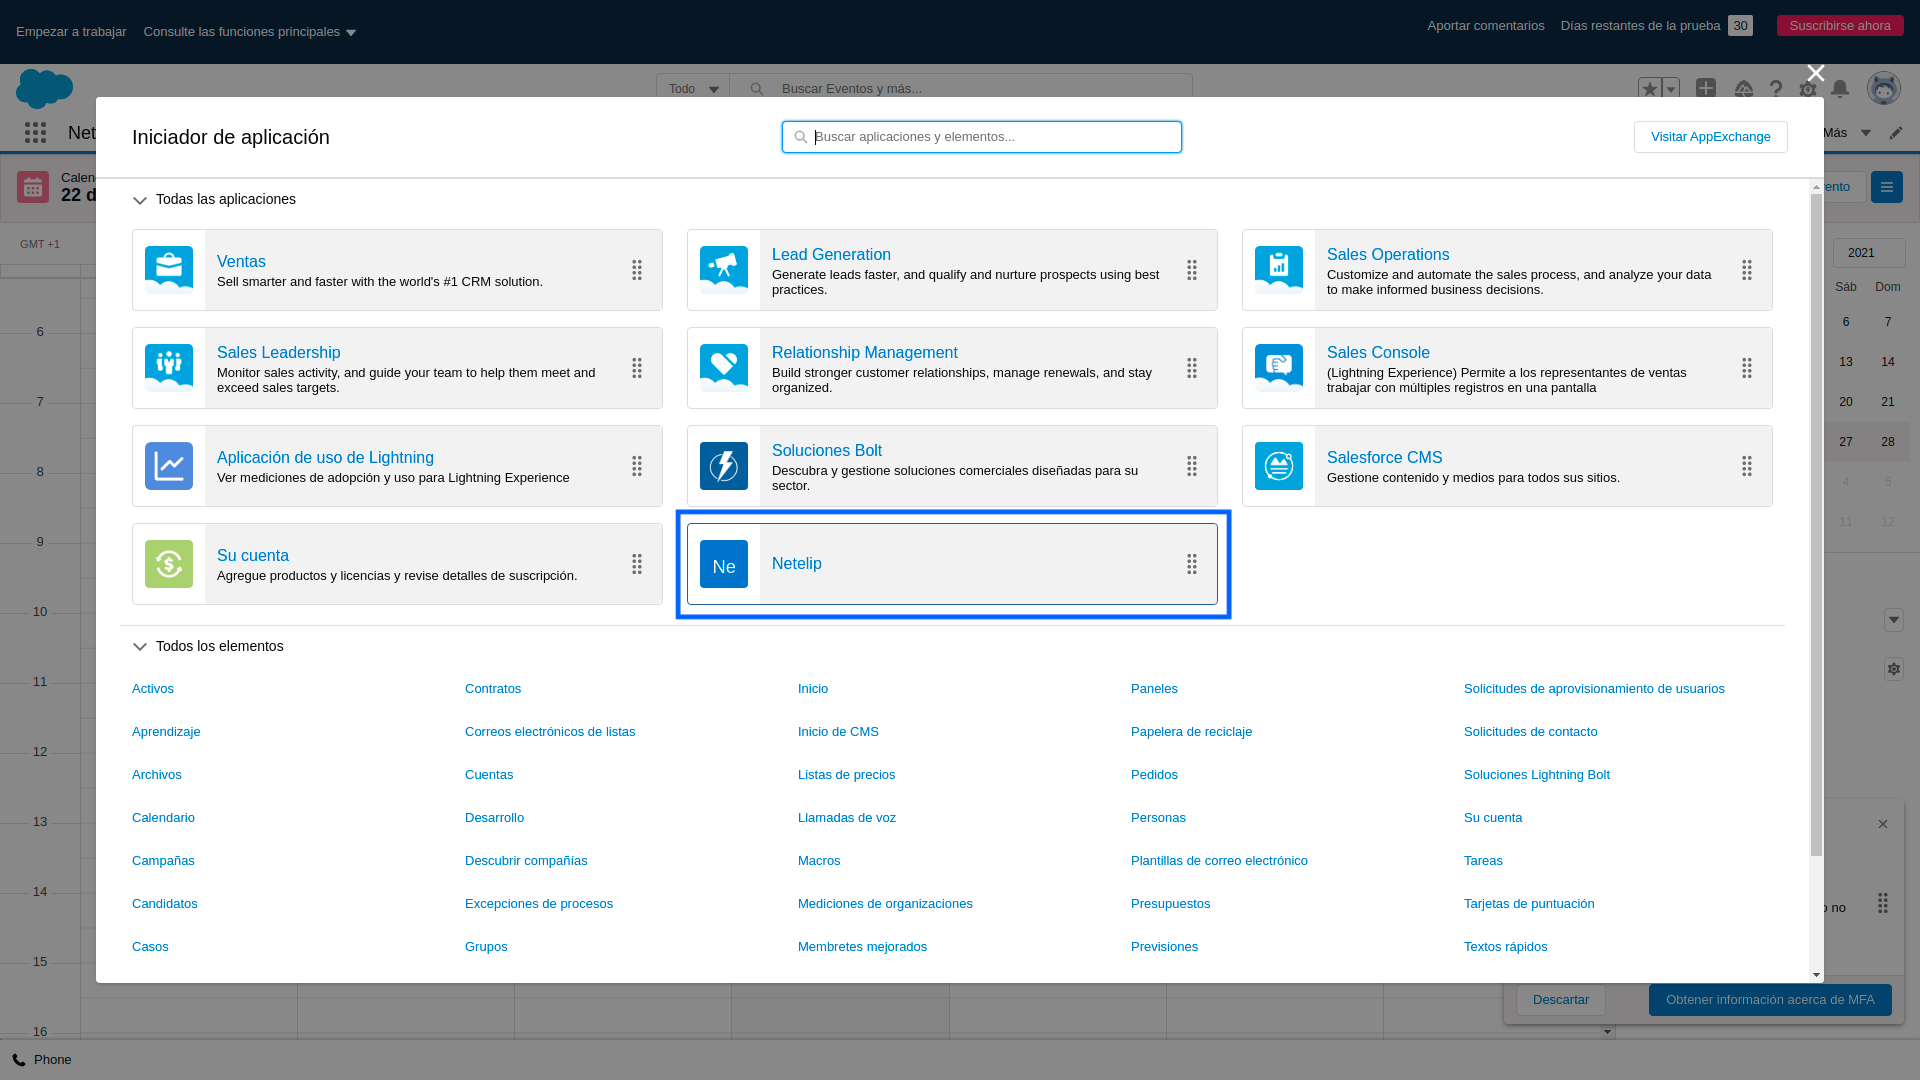Collapse the Todas las aplicaciones section
This screenshot has height=1080, width=1920.
(x=140, y=200)
